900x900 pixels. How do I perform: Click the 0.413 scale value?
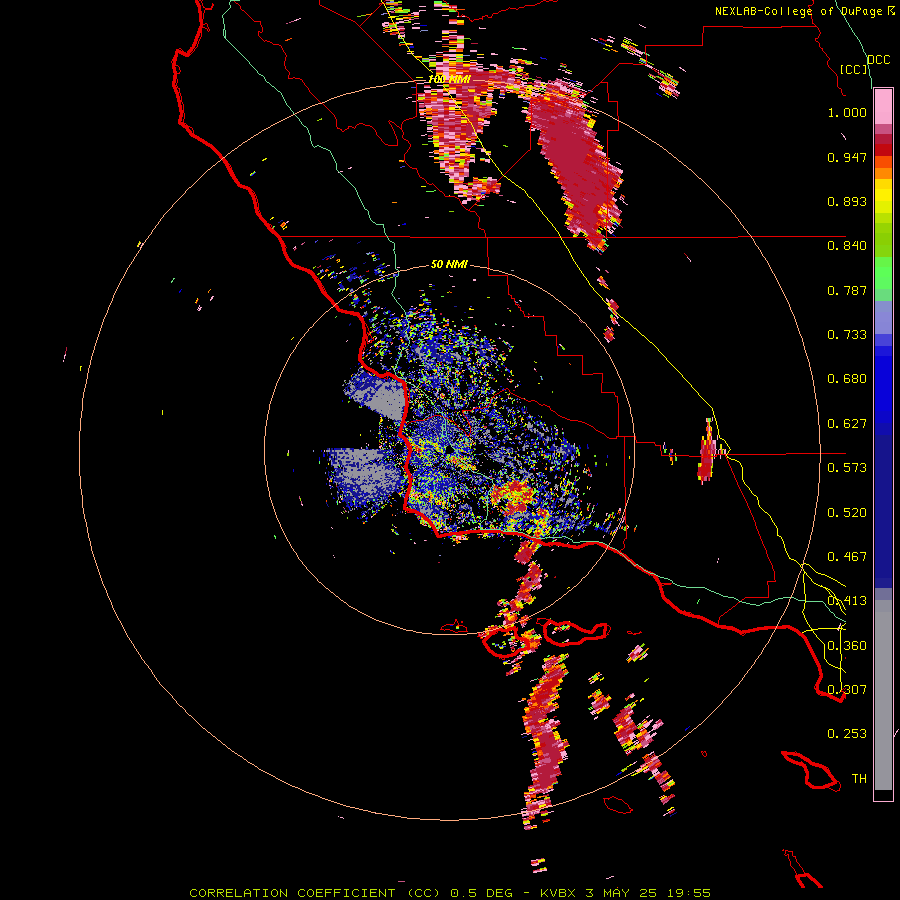click(x=847, y=601)
